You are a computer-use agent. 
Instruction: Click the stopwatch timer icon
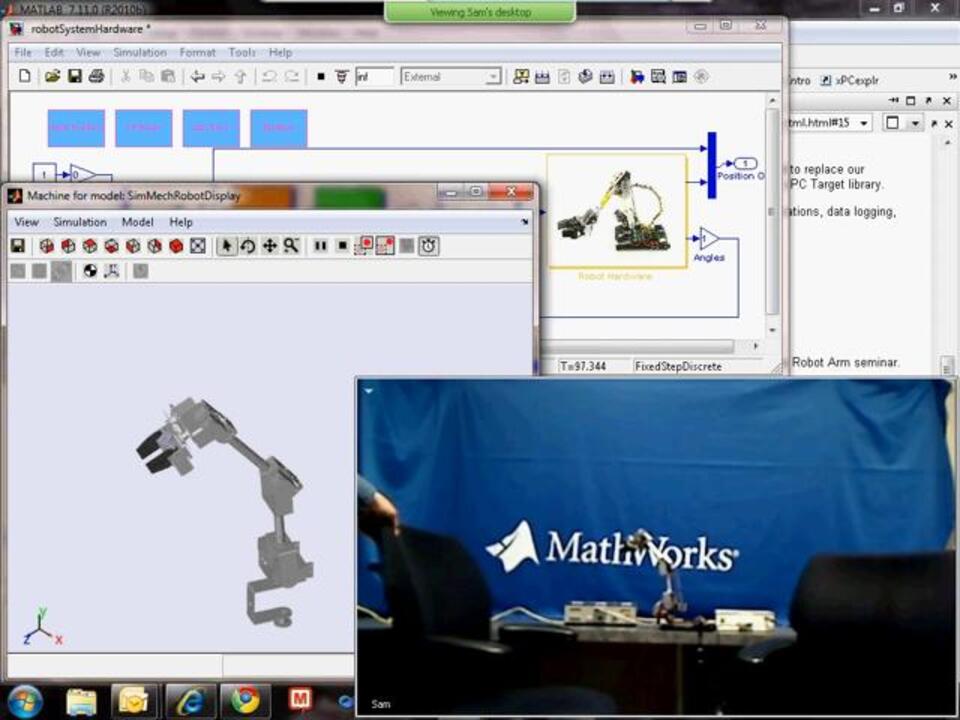[429, 246]
